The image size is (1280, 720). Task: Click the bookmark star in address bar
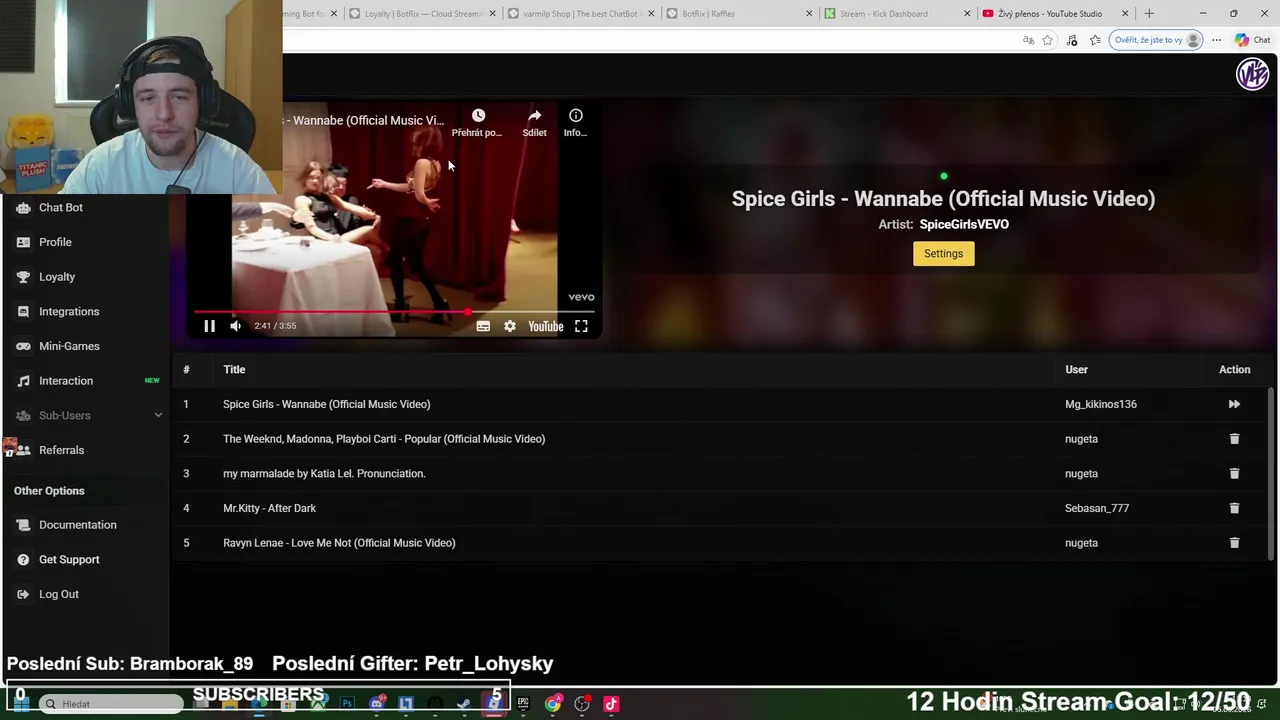click(x=1047, y=40)
